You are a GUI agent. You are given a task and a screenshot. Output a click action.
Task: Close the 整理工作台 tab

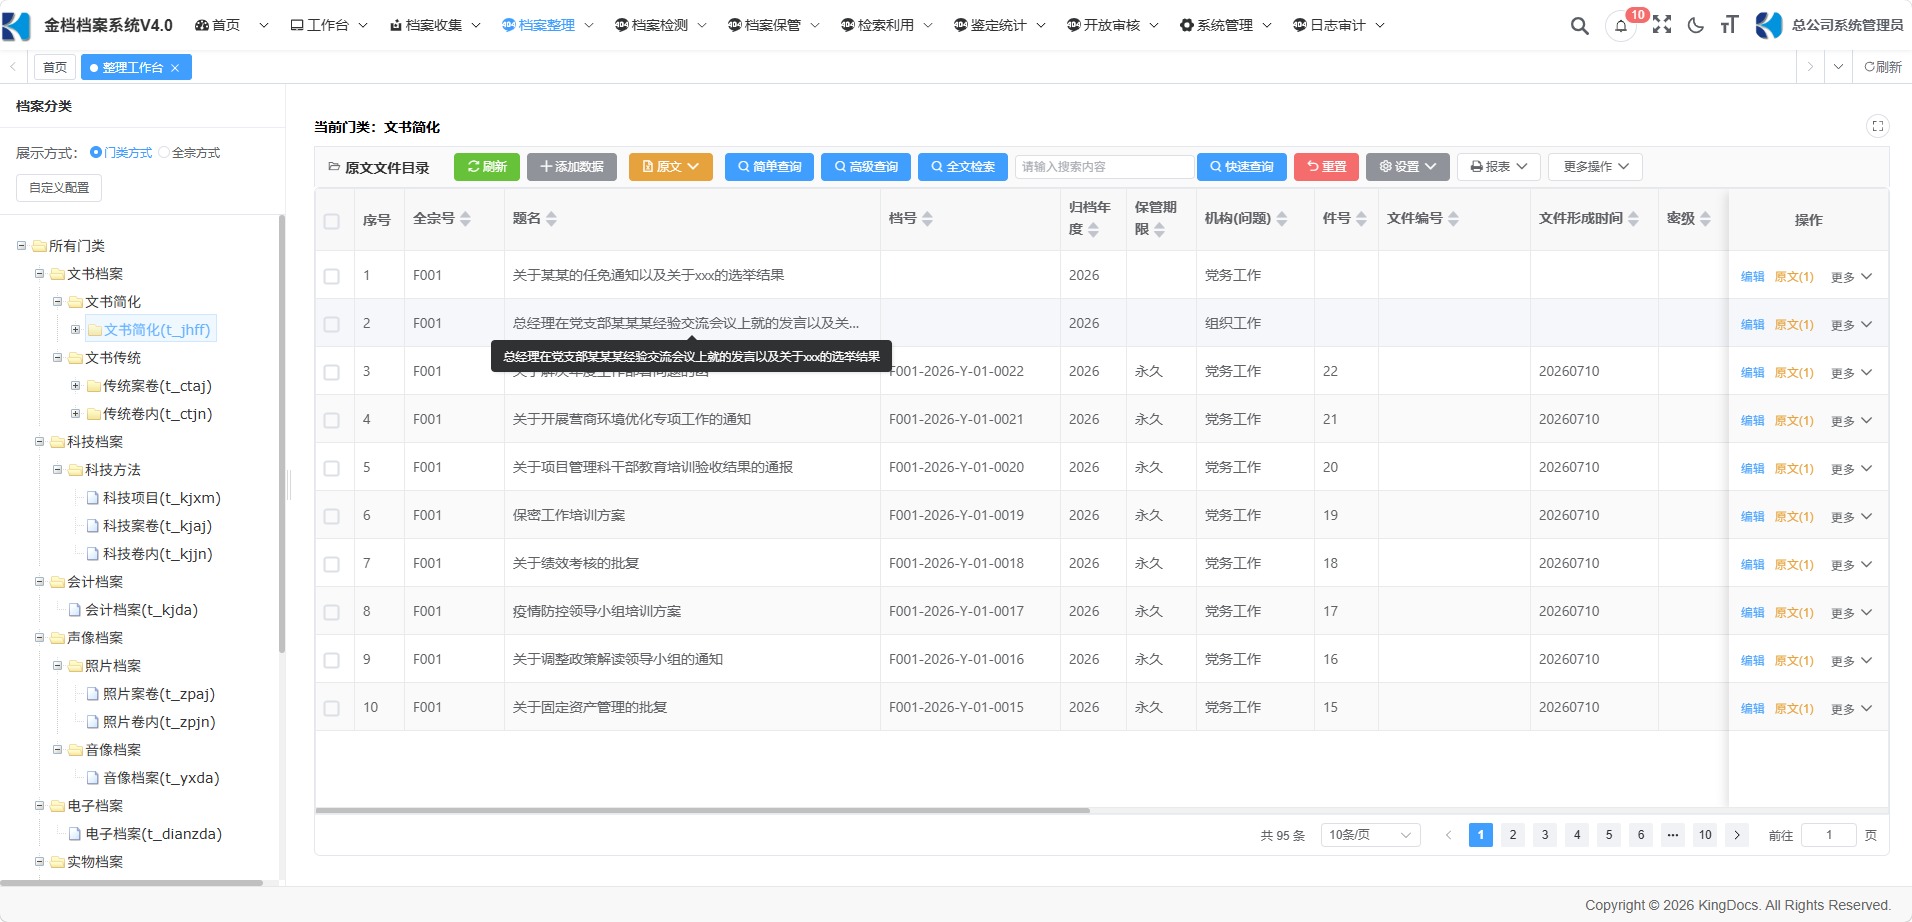175,68
